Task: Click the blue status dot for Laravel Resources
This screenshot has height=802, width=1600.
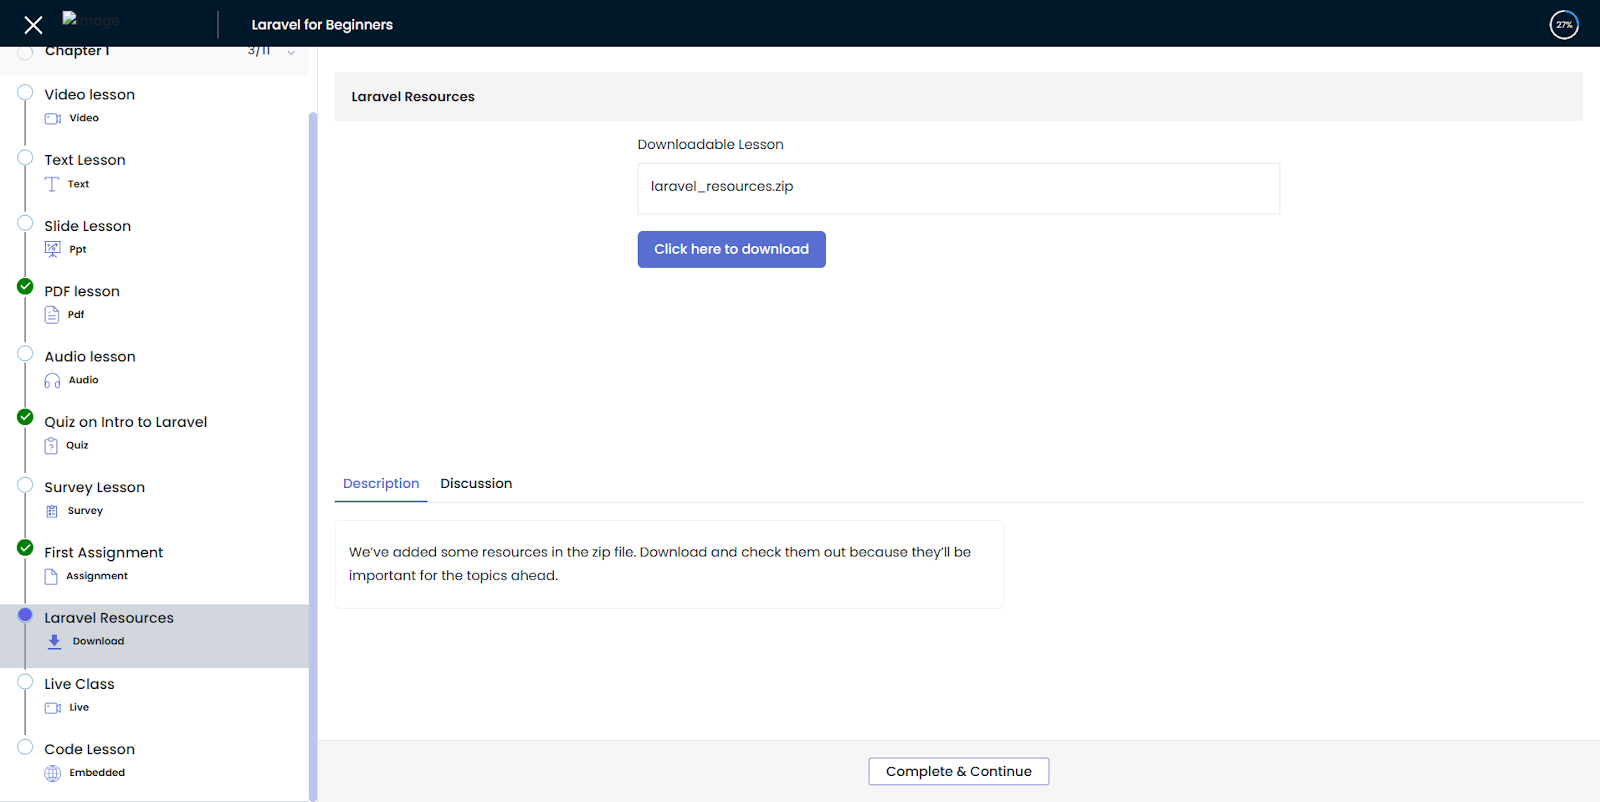Action: click(x=25, y=615)
